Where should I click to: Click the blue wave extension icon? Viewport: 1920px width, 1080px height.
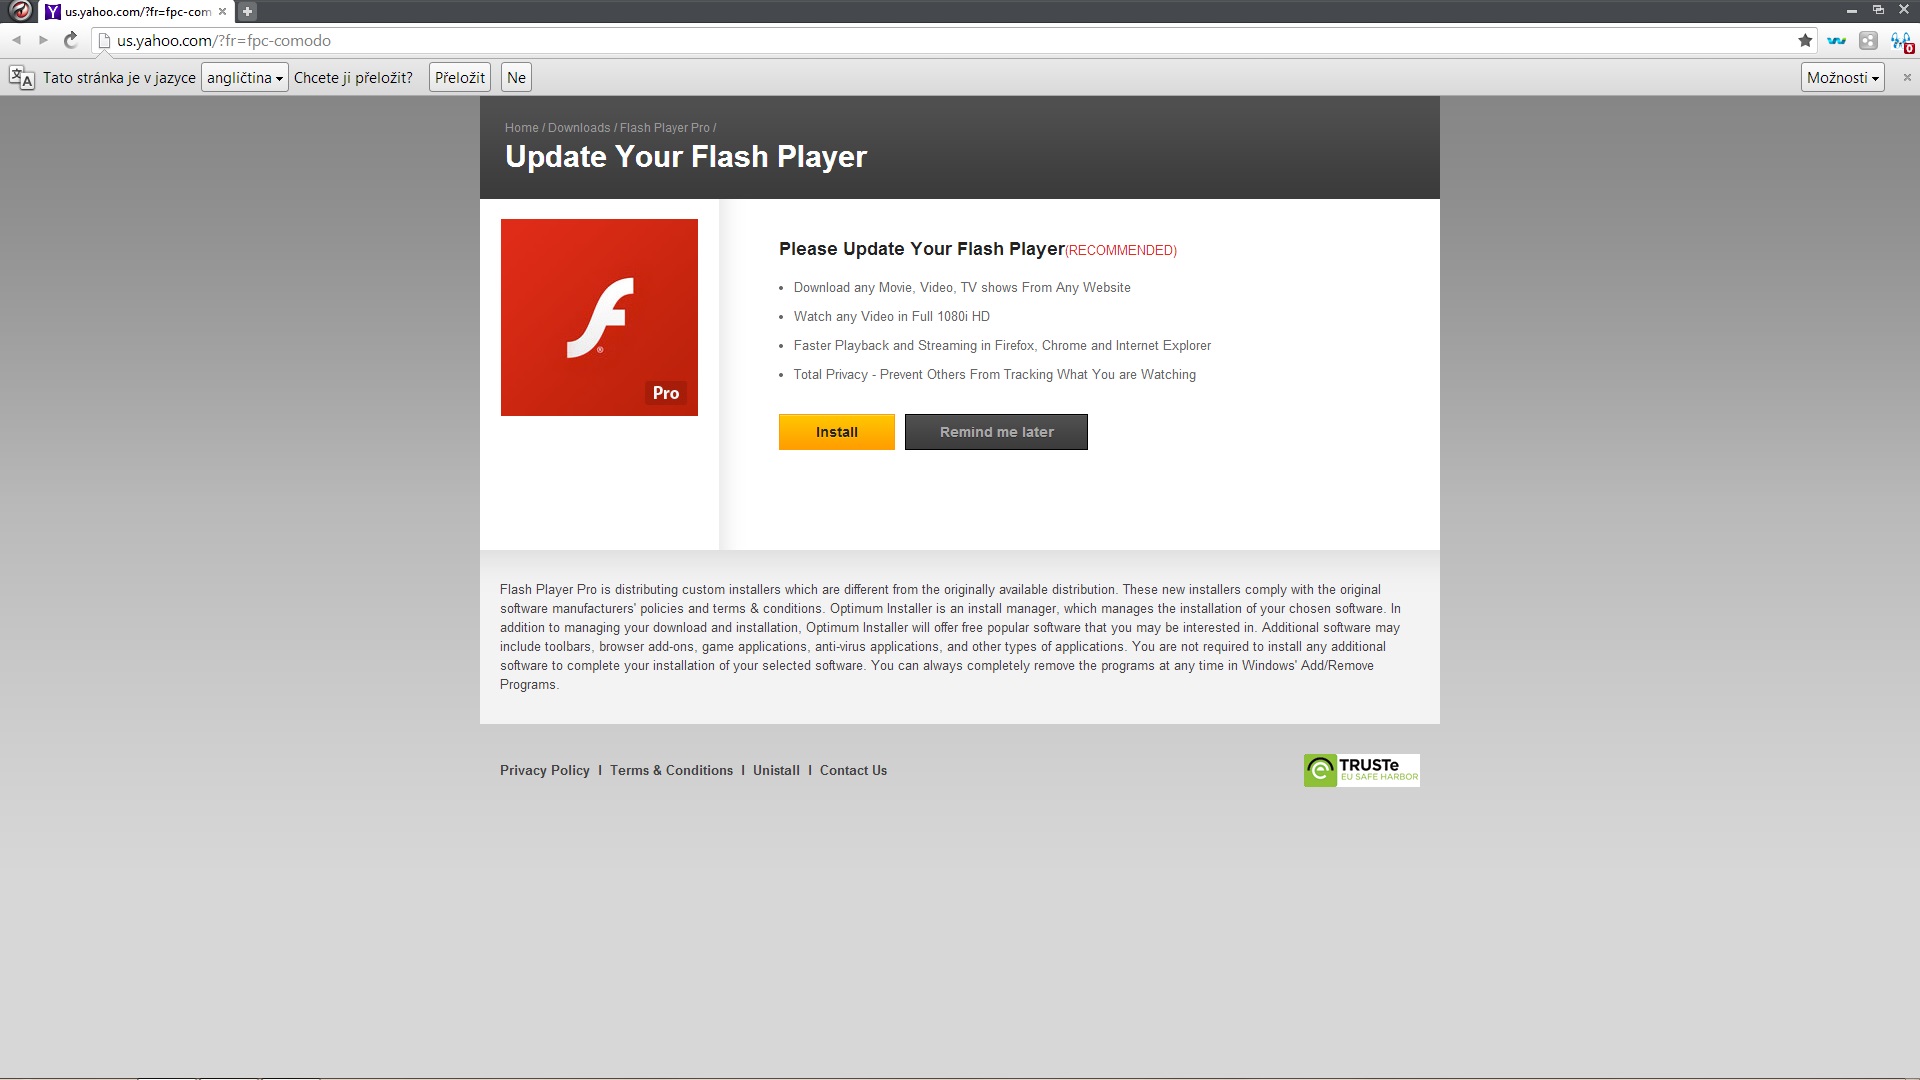1836,41
